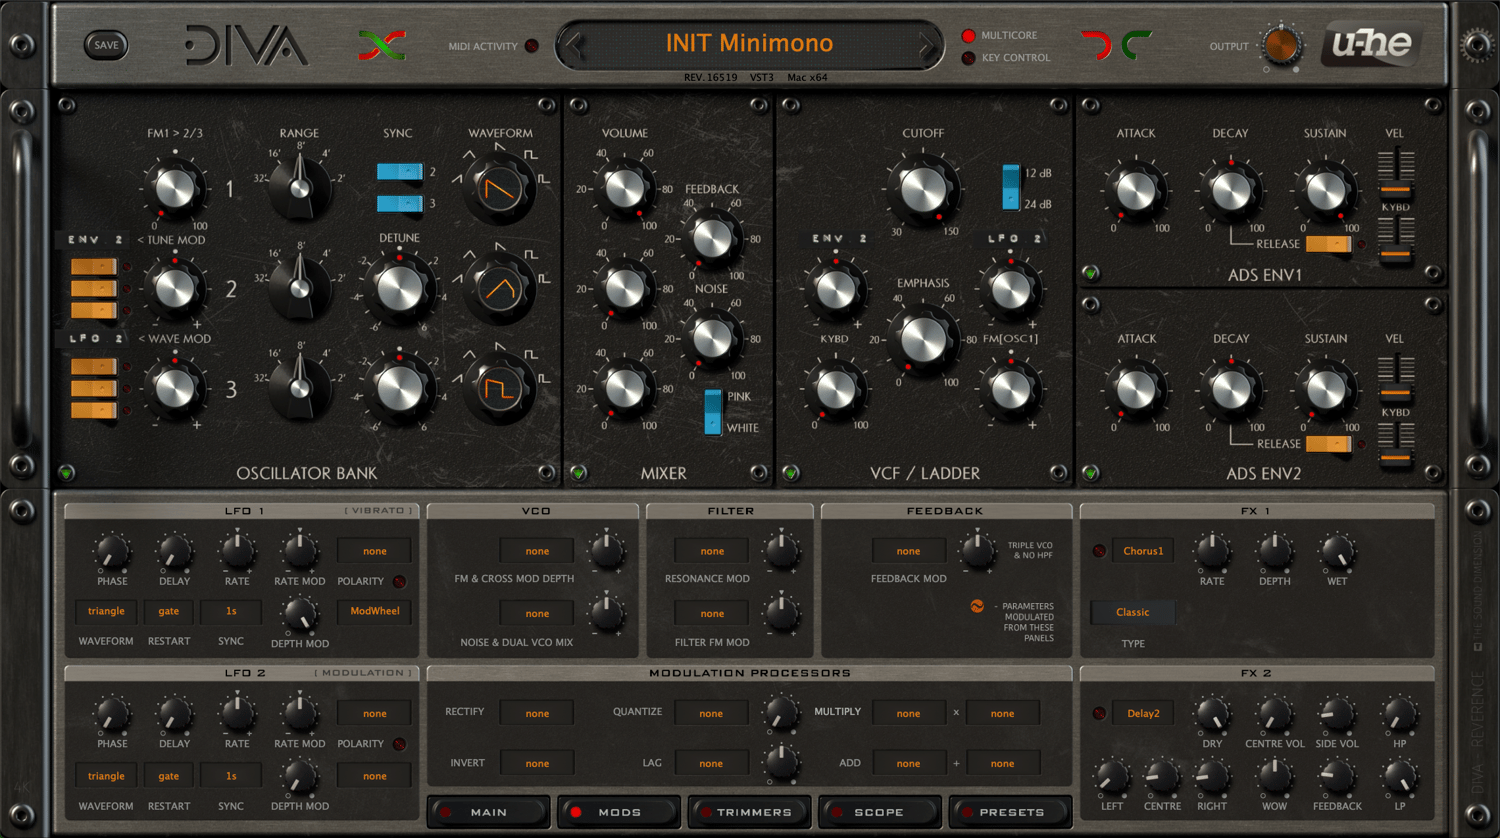This screenshot has width=1500, height=838.
Task: Open LFO 1 sync 1s dropdown
Action: (231, 611)
